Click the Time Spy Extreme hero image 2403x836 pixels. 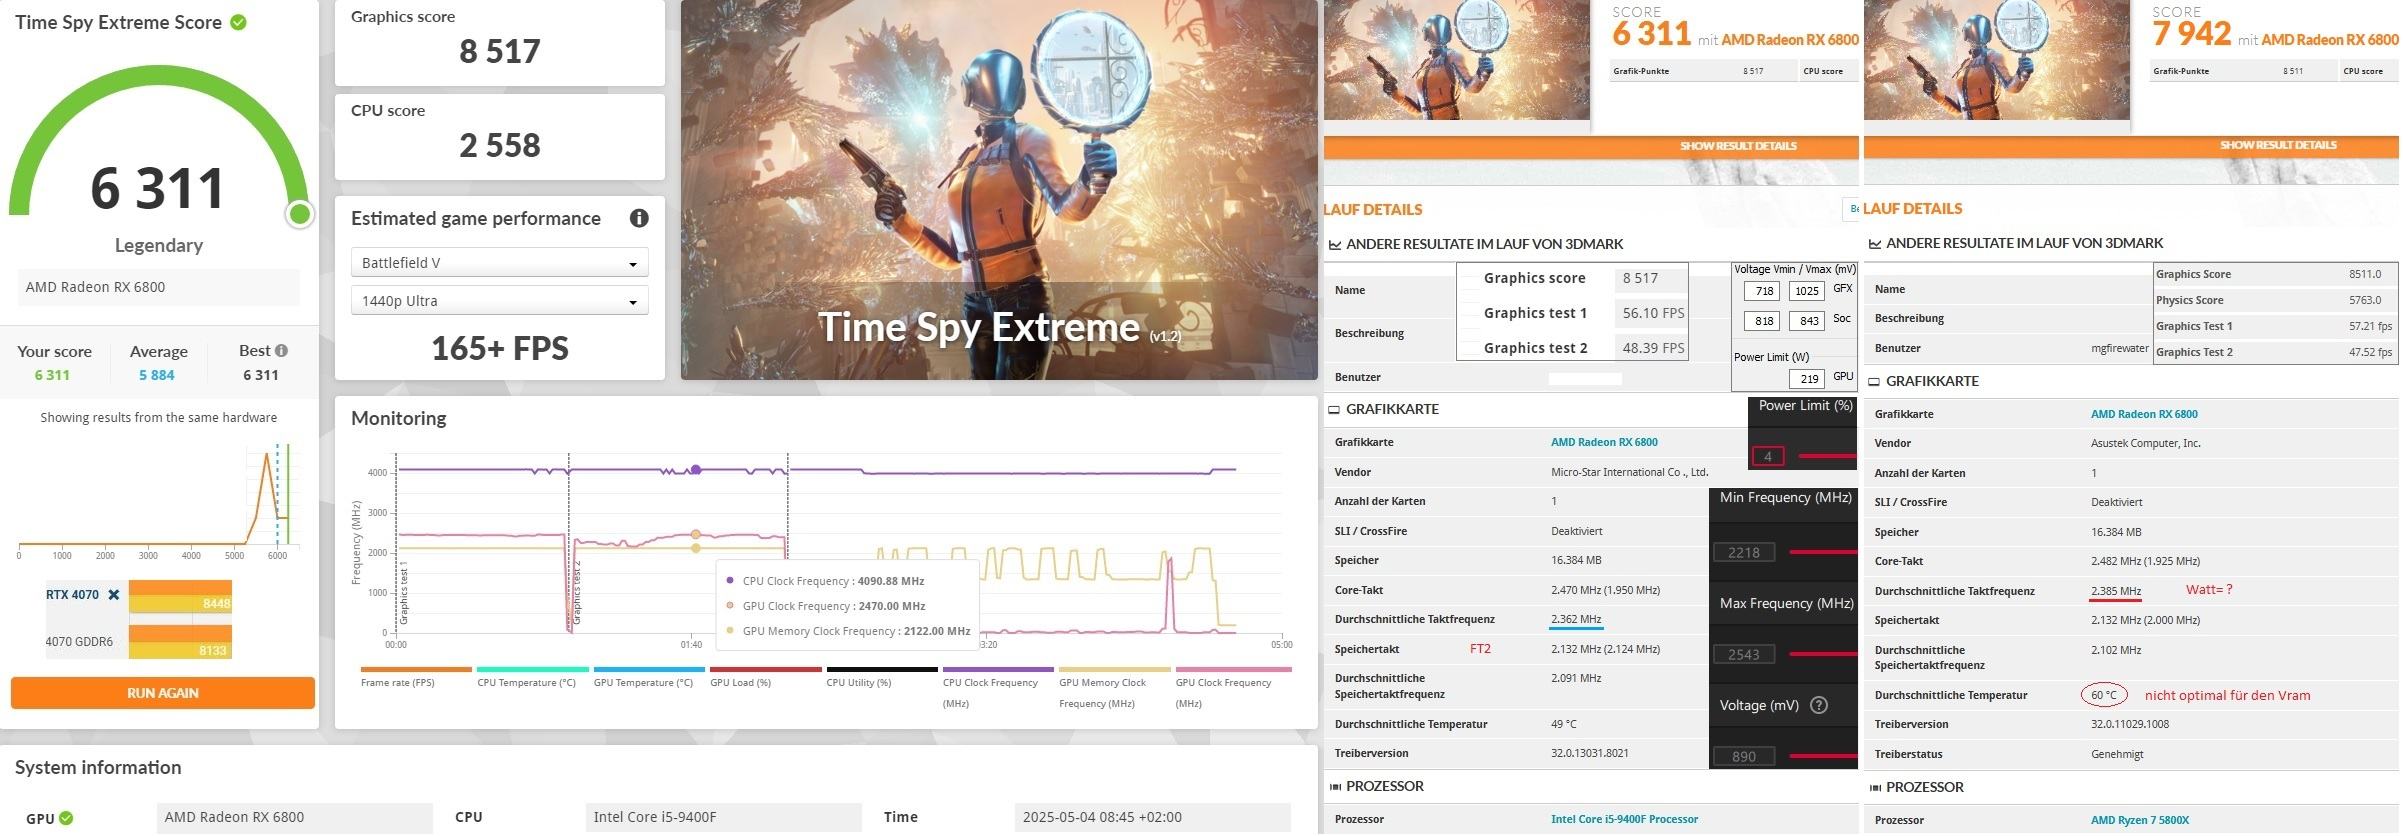pyautogui.click(x=999, y=190)
